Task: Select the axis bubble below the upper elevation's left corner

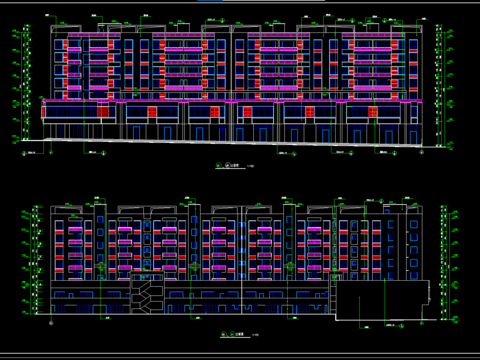Action: 51,152
